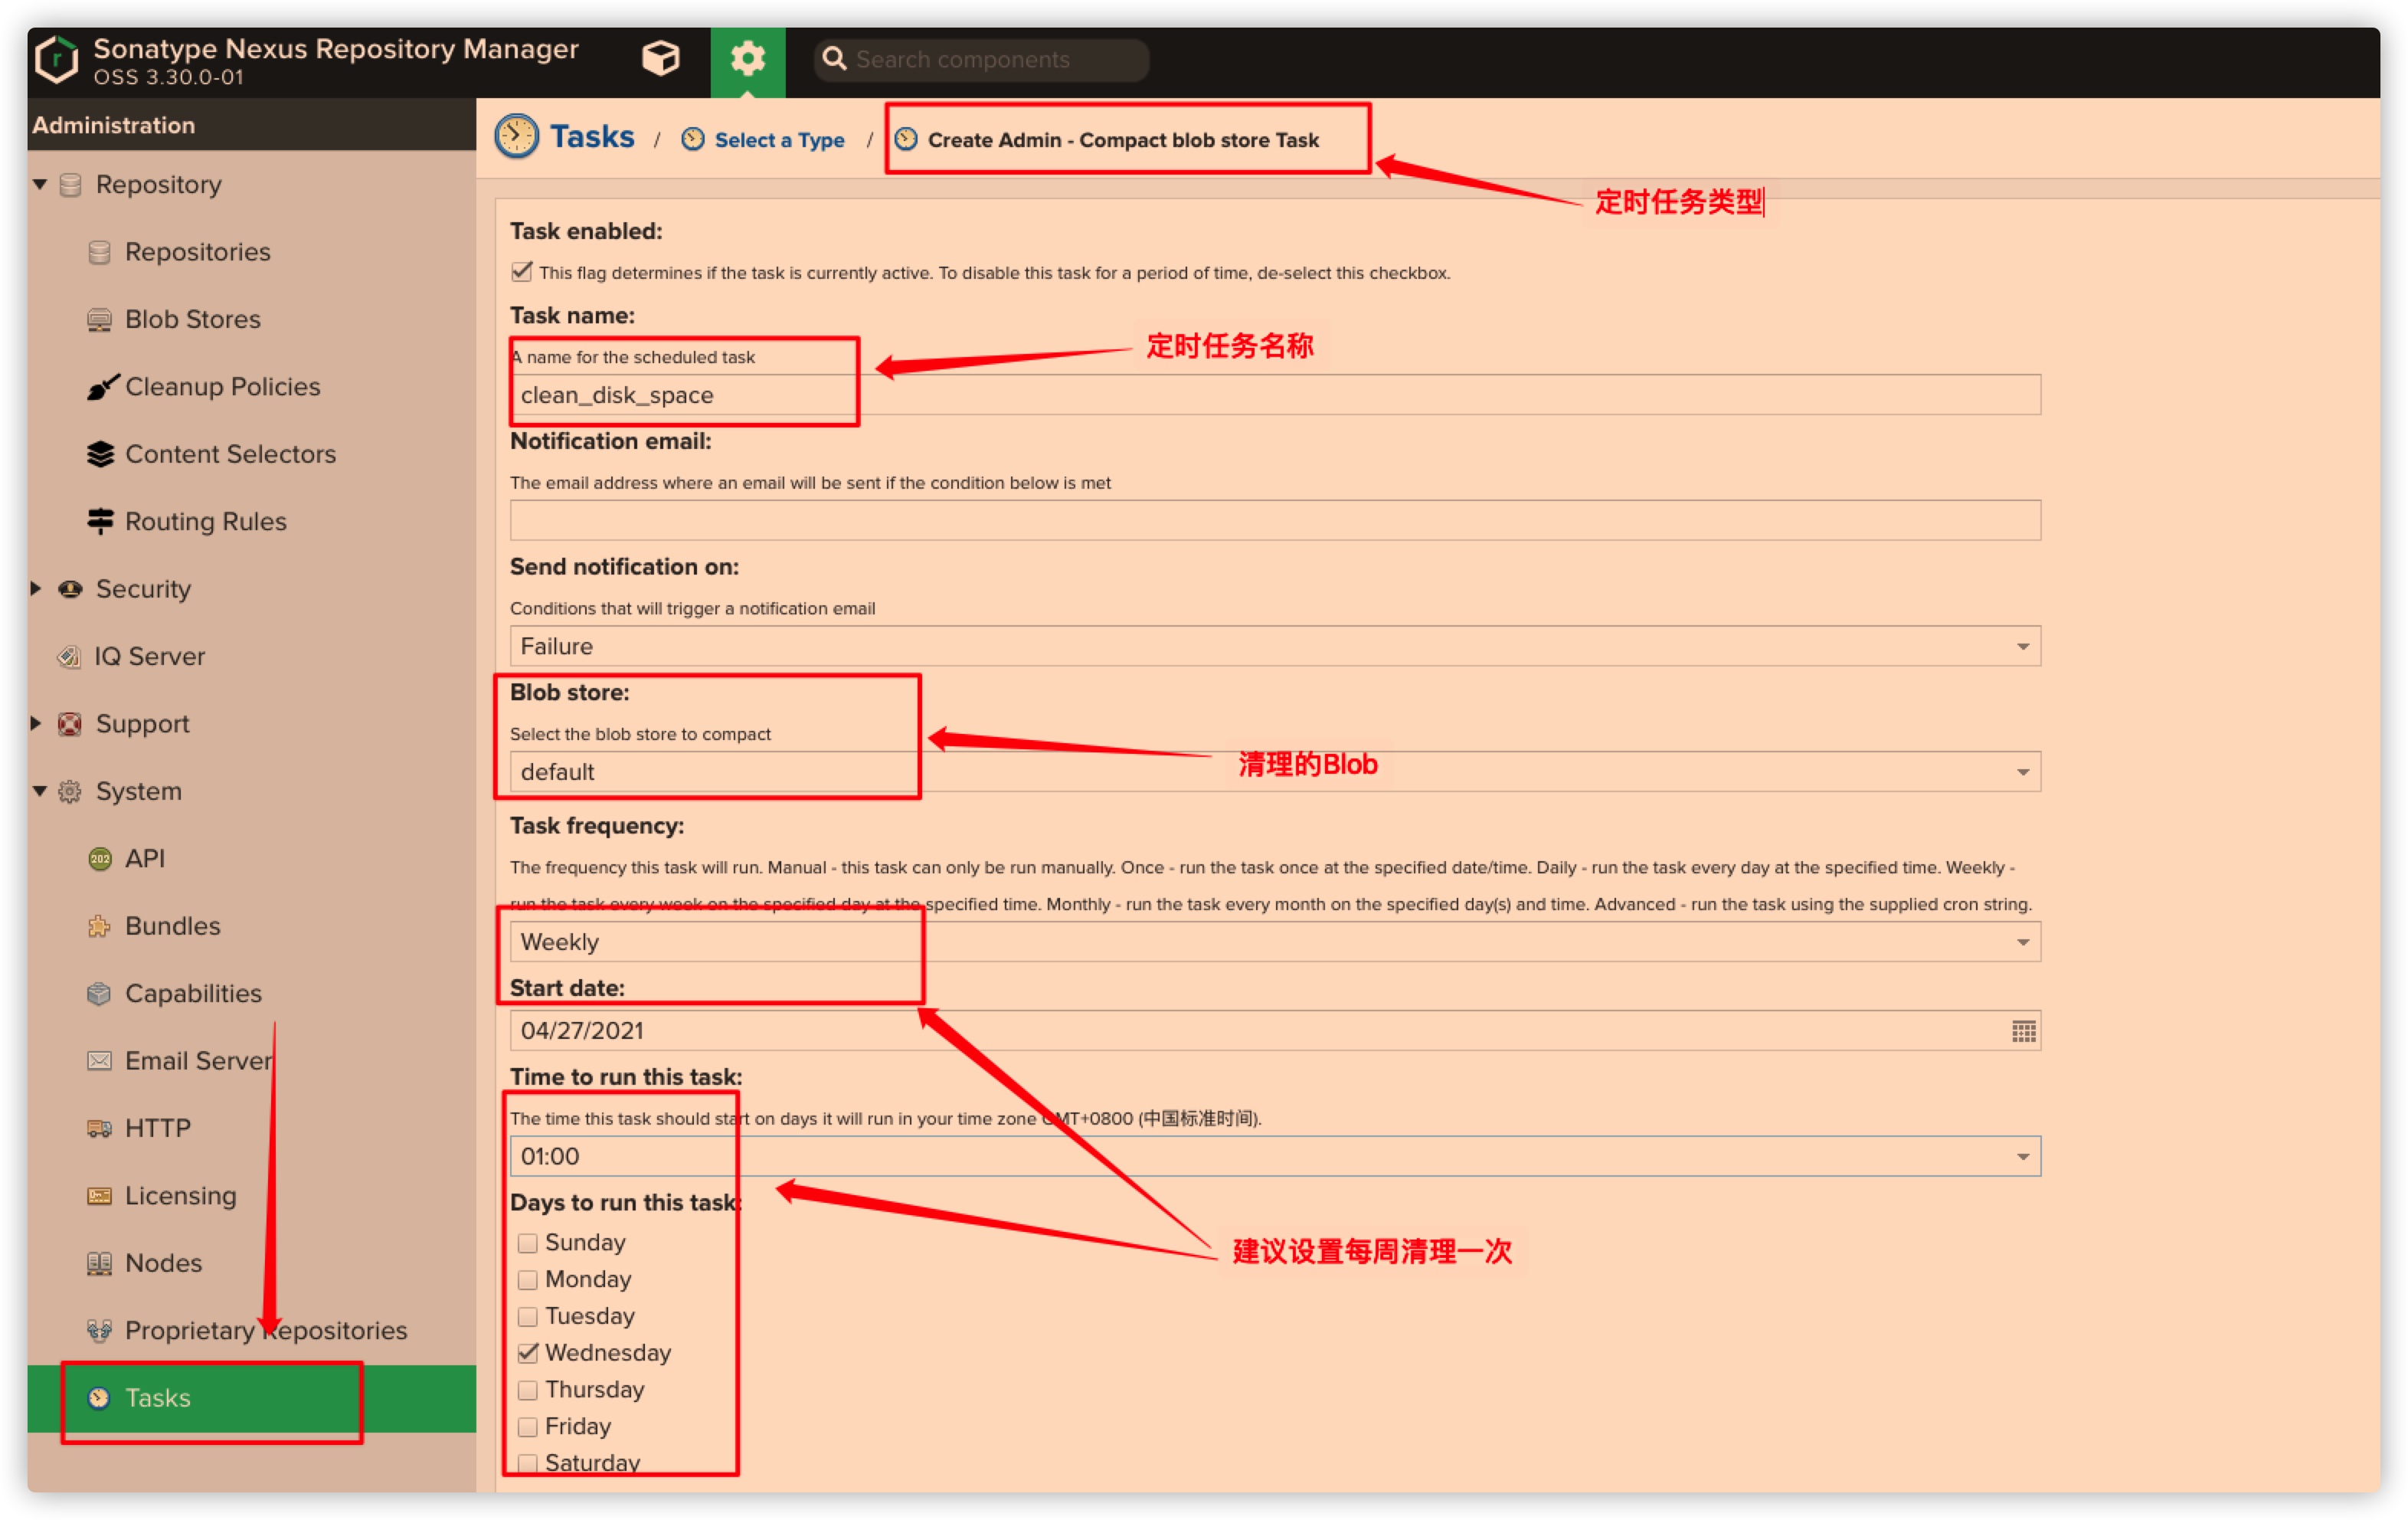
Task: Expand the Security tree node
Action: (37, 589)
